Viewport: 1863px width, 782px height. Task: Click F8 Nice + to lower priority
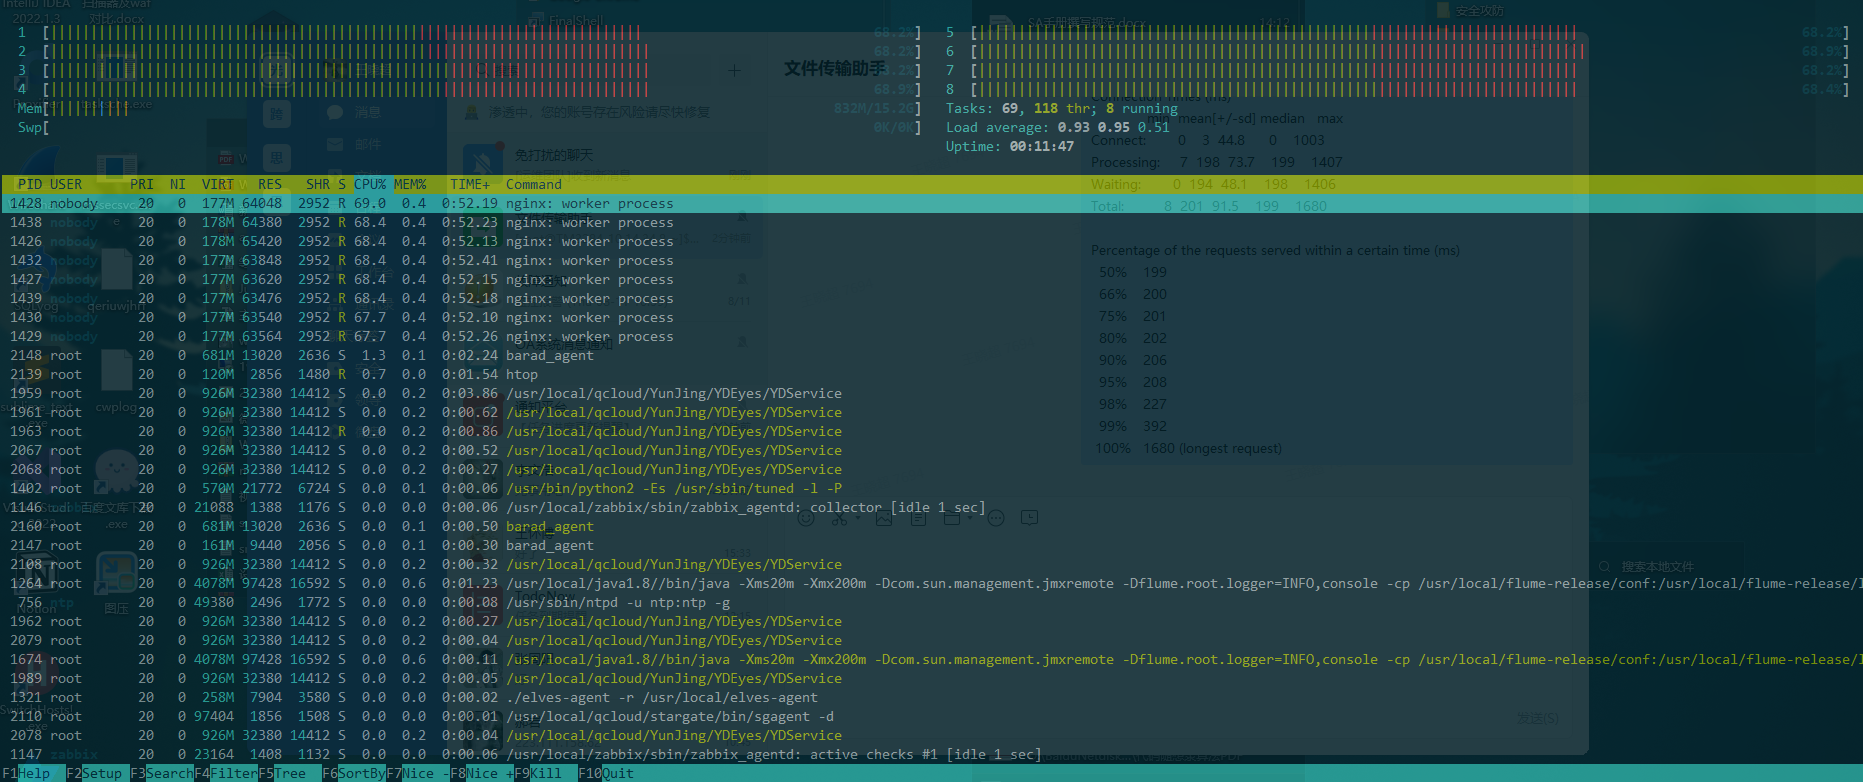click(482, 773)
